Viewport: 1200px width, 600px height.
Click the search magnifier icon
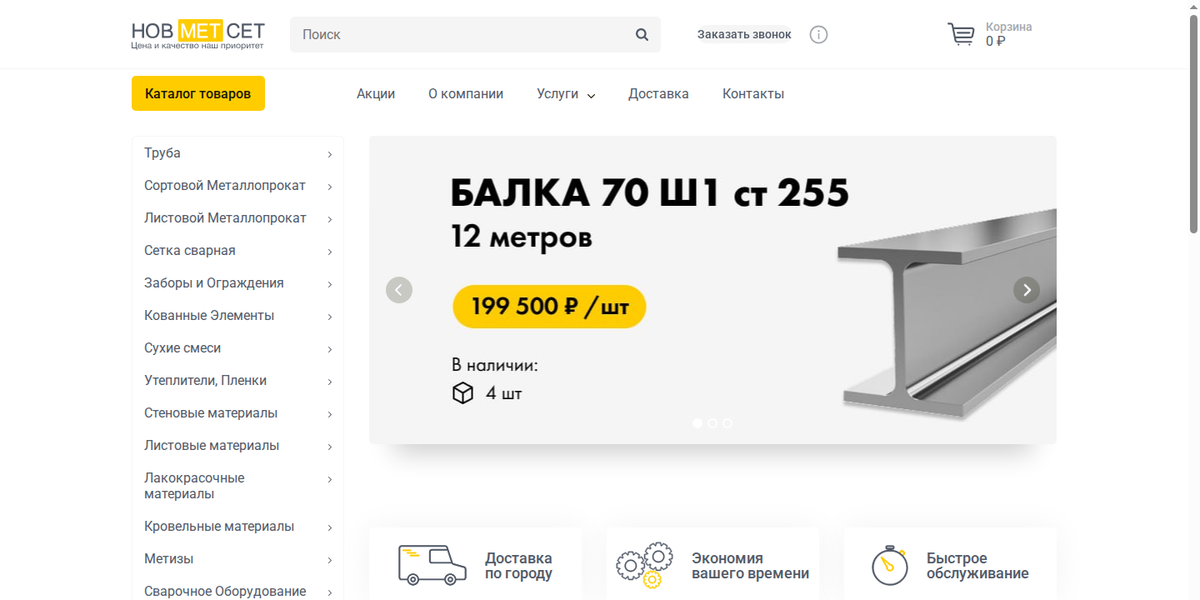click(642, 34)
